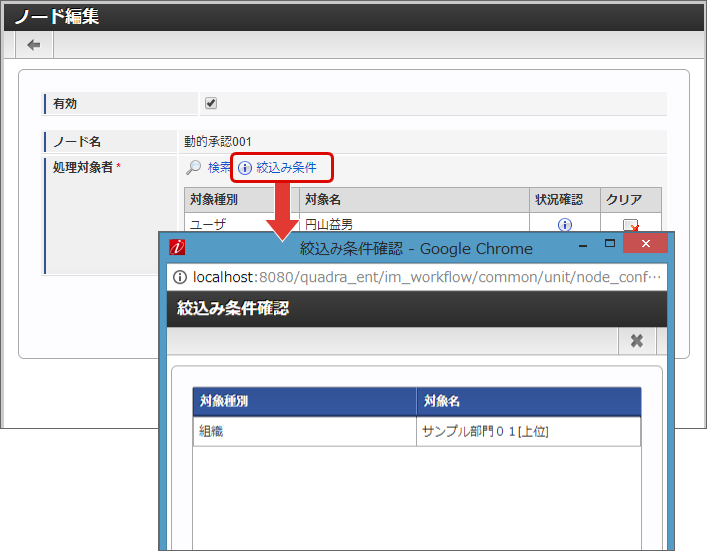Close the 絞込み条件確認 Chrome window
The height and width of the screenshot is (551, 707).
646,243
